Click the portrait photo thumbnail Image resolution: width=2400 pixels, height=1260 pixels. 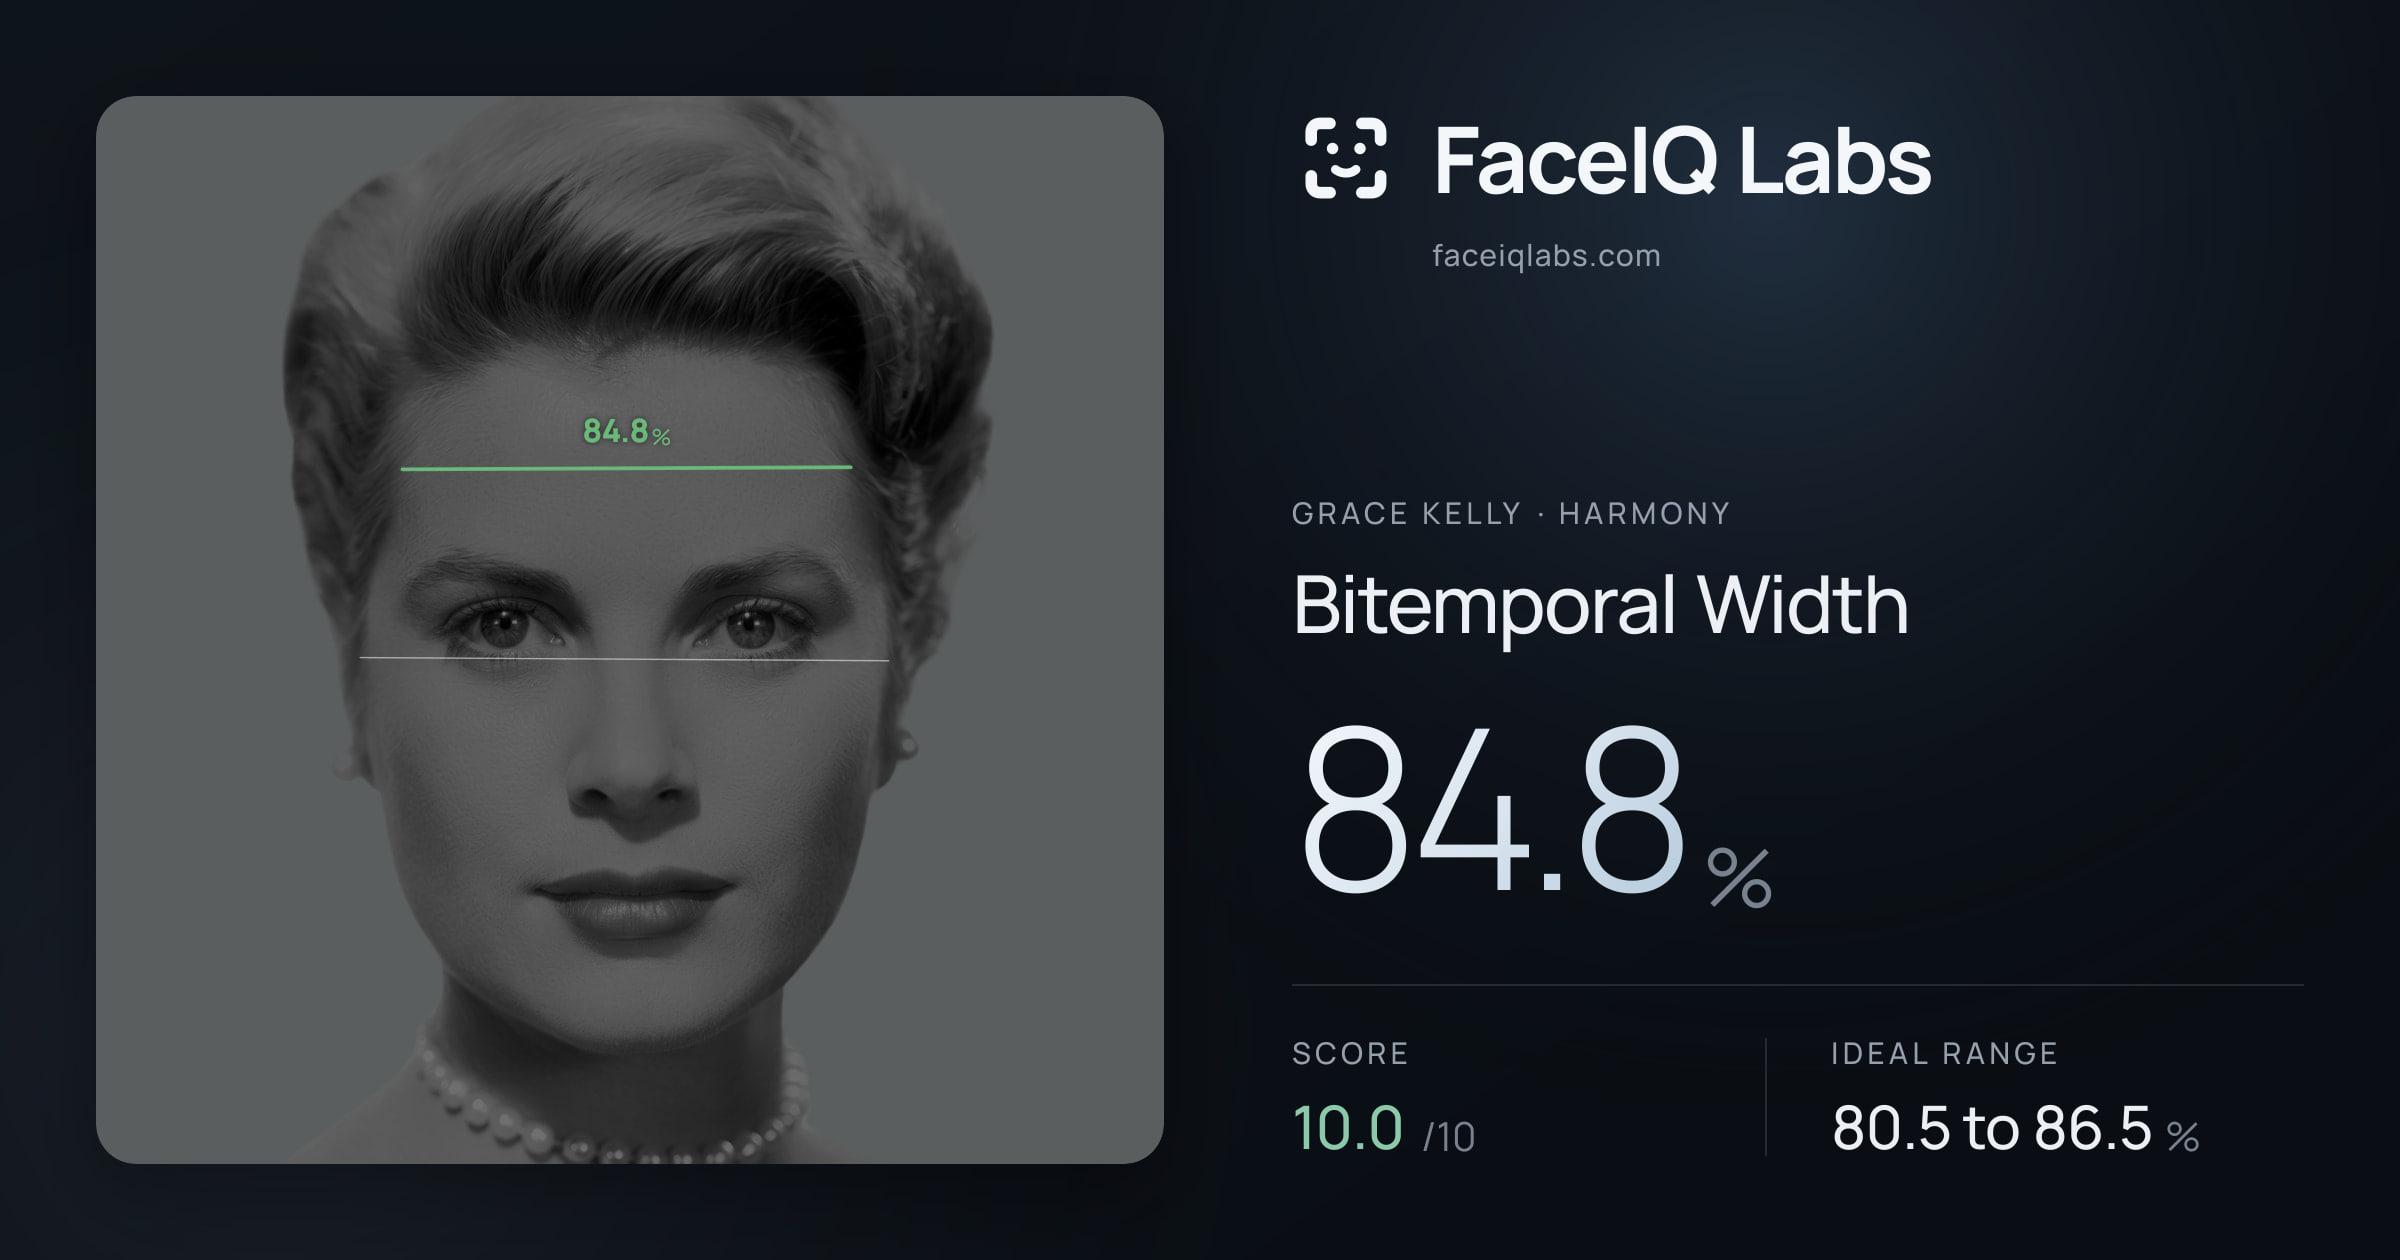pos(630,630)
